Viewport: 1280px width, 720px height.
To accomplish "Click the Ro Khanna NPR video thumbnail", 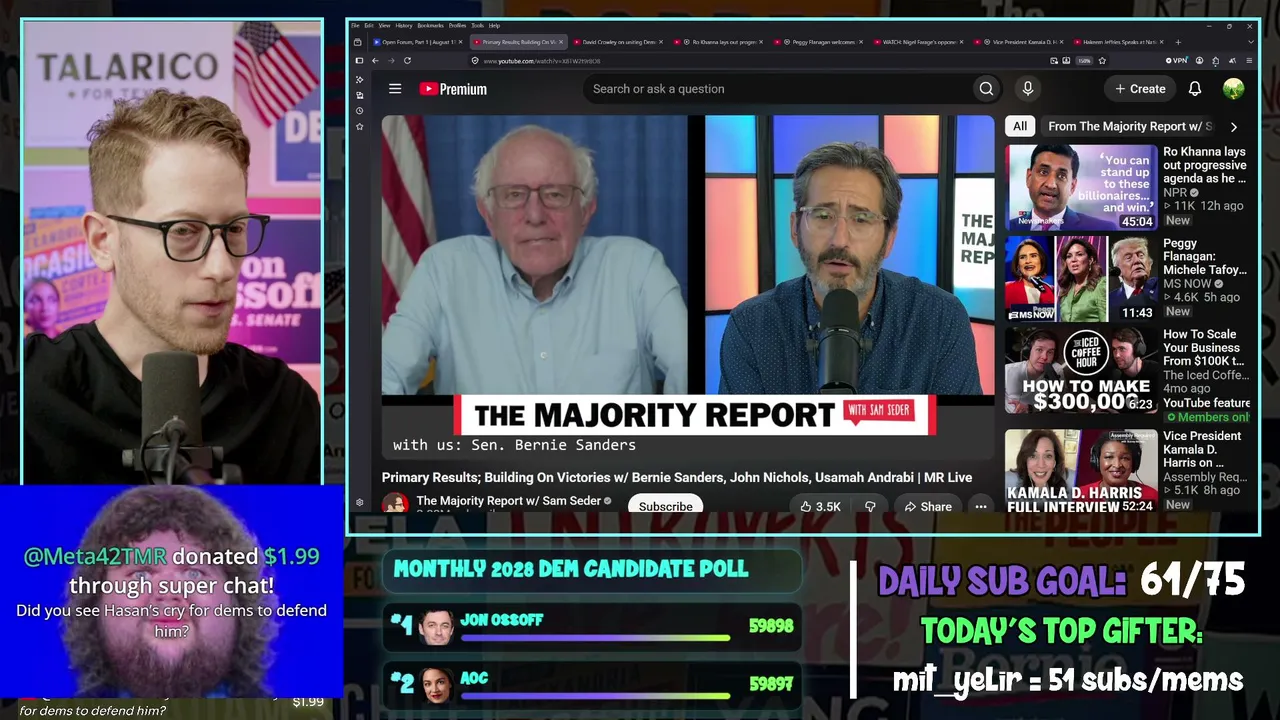I will [1081, 188].
